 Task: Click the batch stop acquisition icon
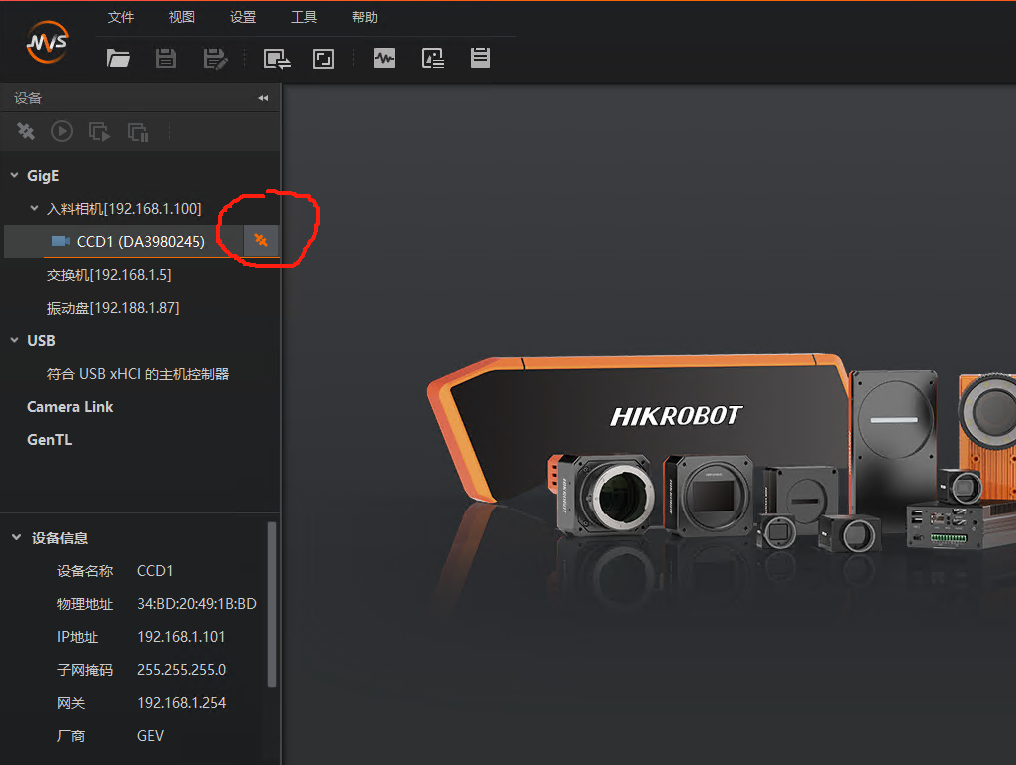click(x=138, y=132)
